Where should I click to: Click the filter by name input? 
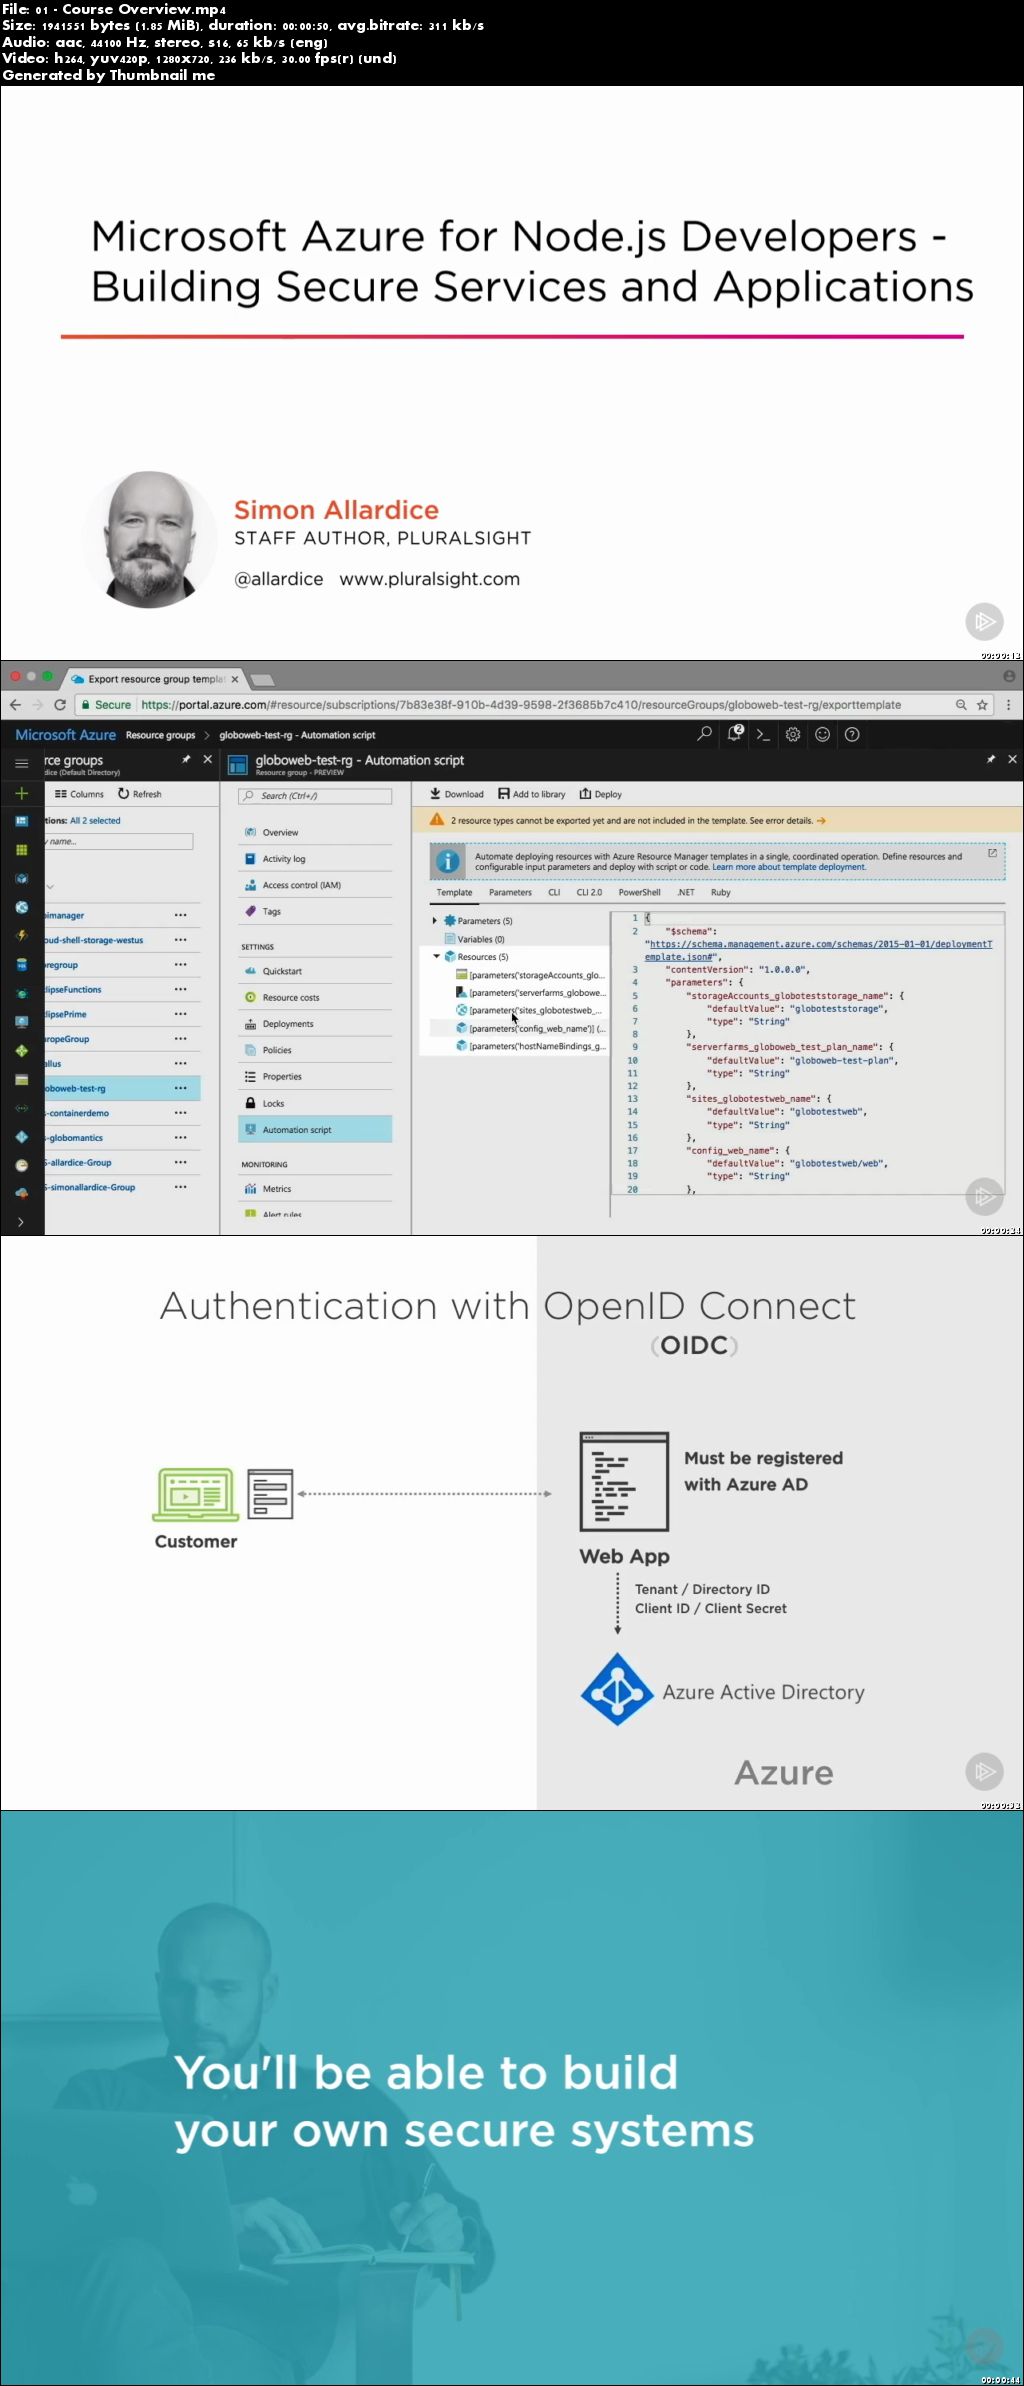click(118, 841)
